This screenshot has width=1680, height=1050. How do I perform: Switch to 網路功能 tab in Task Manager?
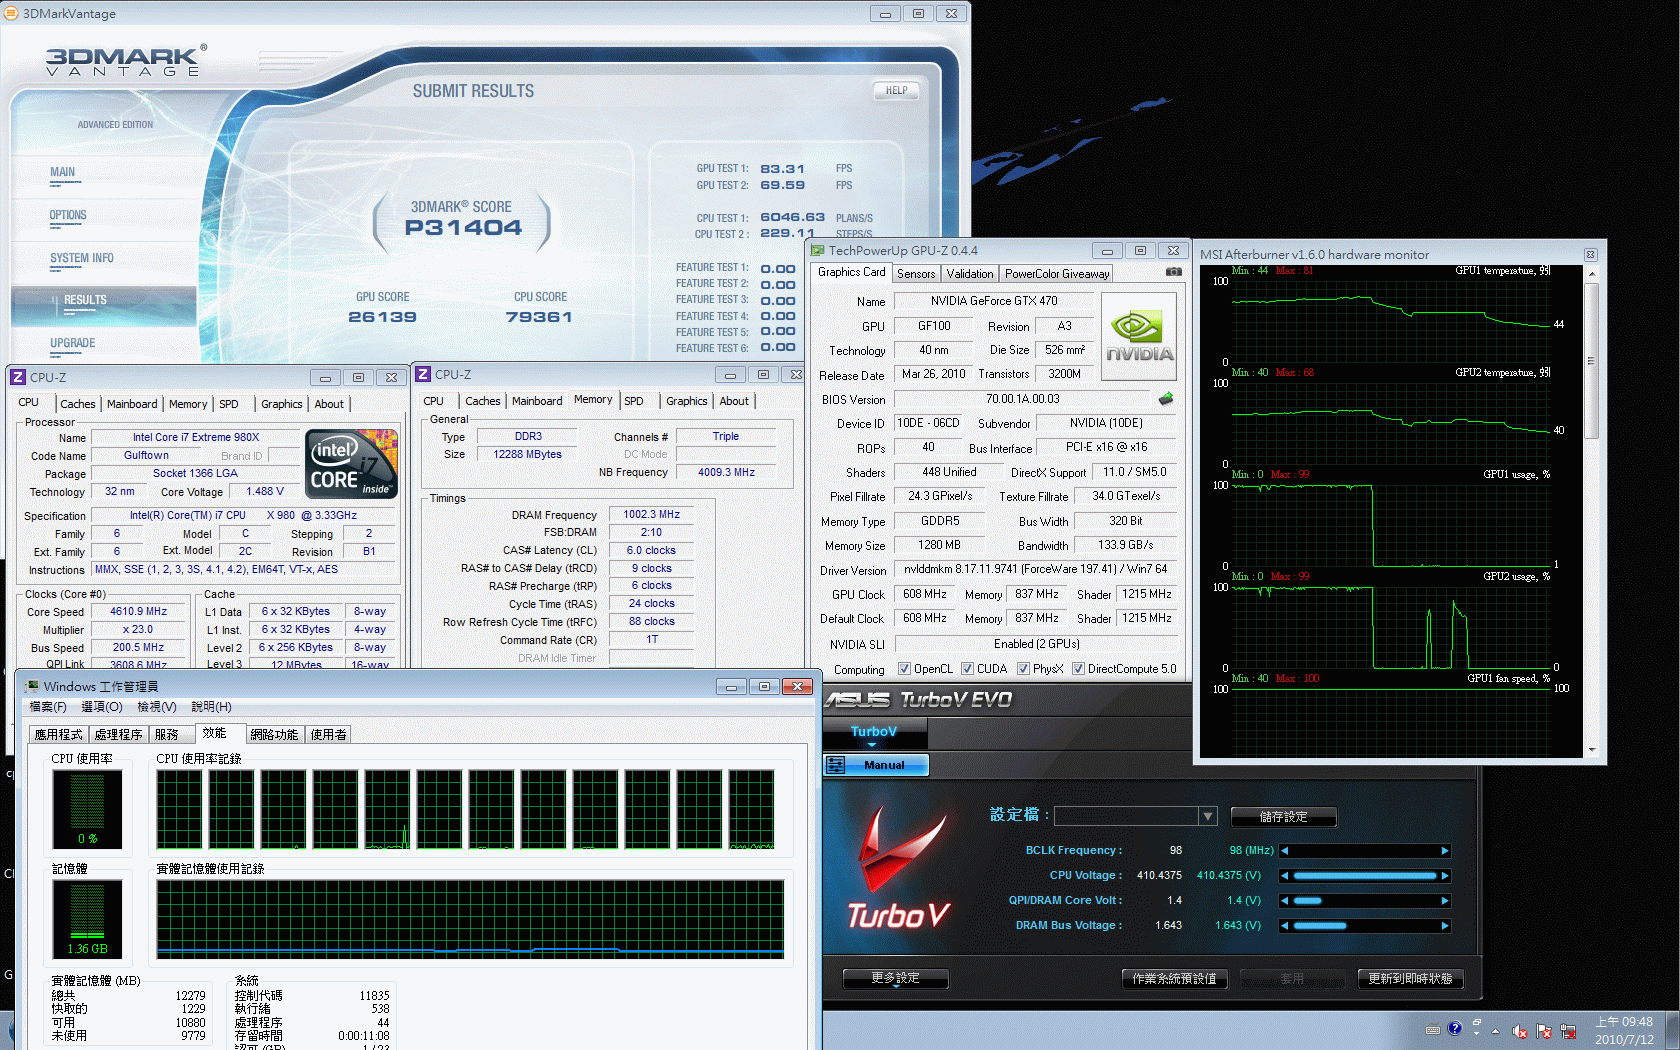click(x=274, y=734)
